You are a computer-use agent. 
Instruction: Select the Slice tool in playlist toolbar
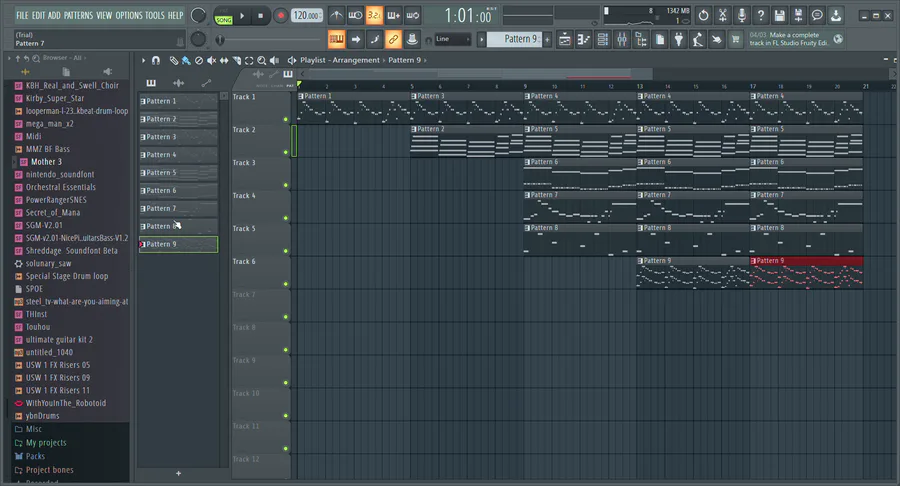[x=236, y=60]
